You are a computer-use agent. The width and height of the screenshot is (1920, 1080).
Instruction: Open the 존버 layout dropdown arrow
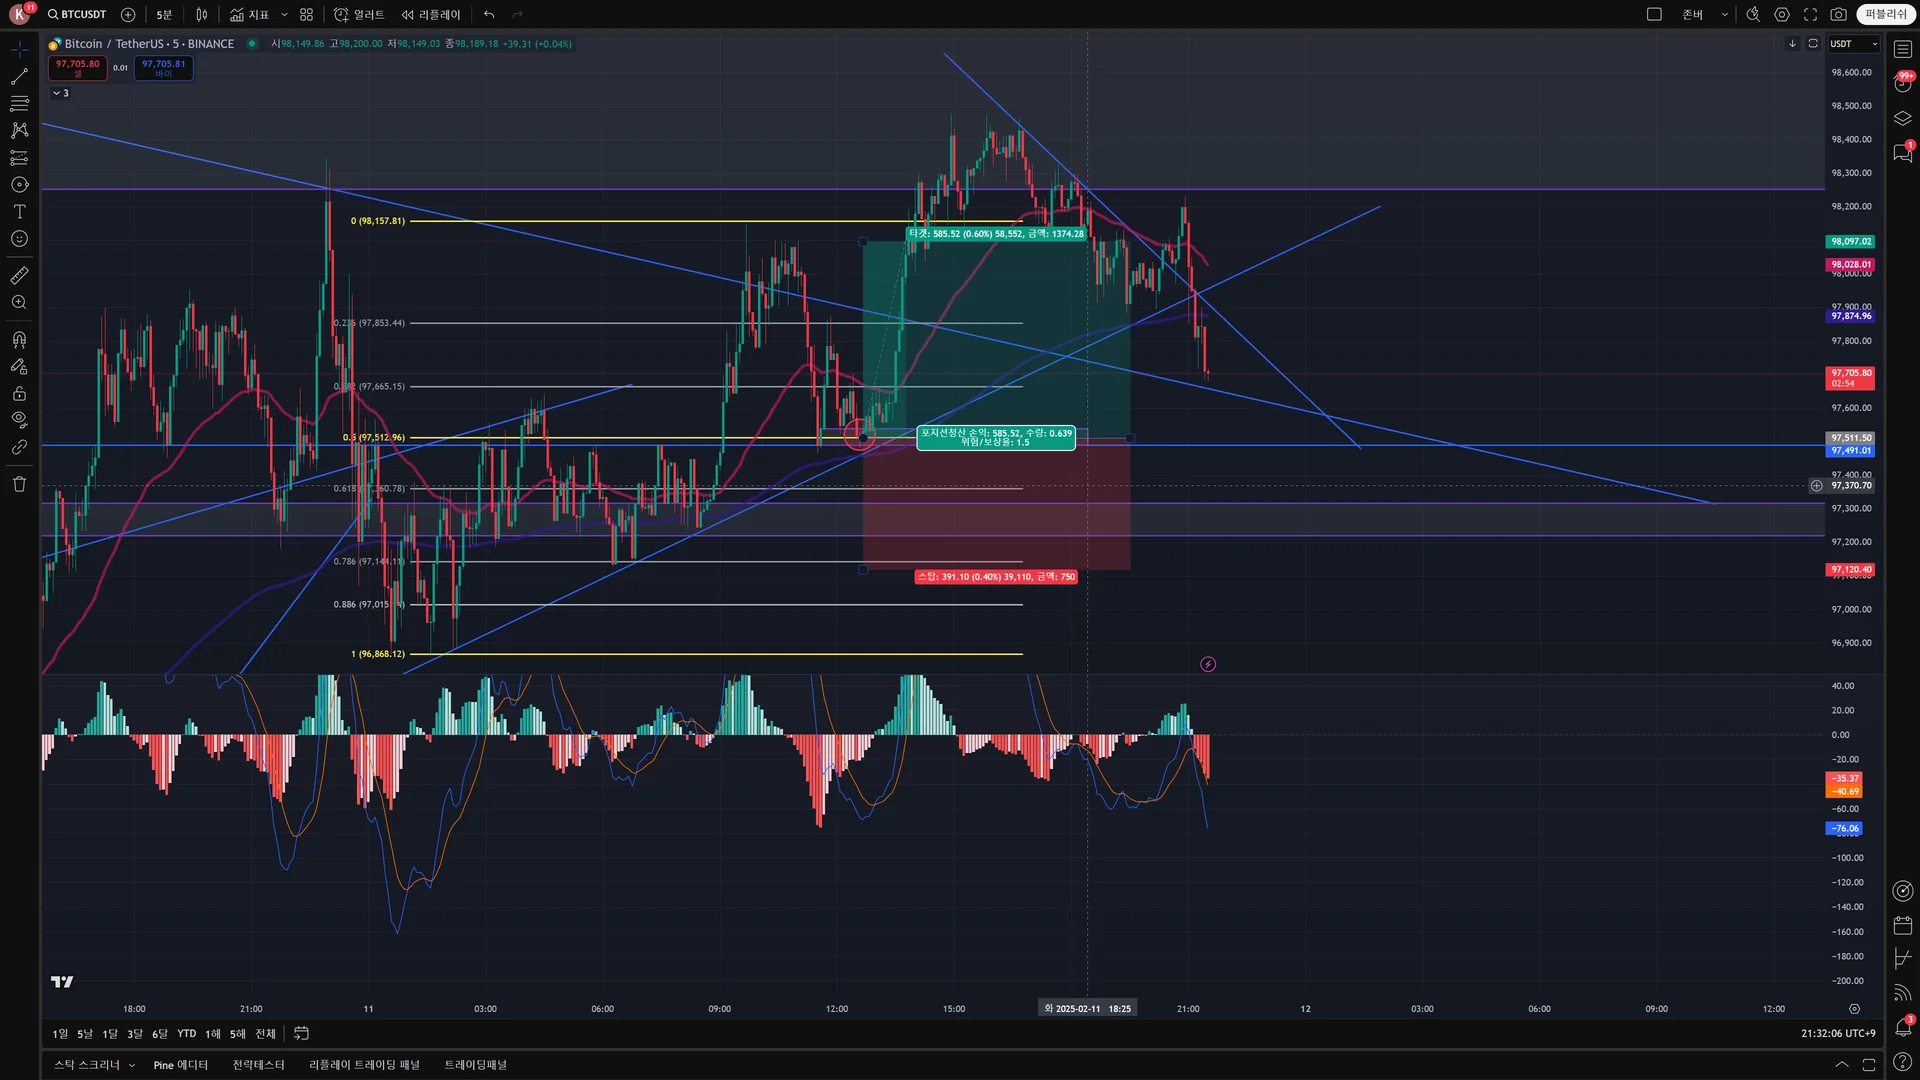[x=1725, y=14]
